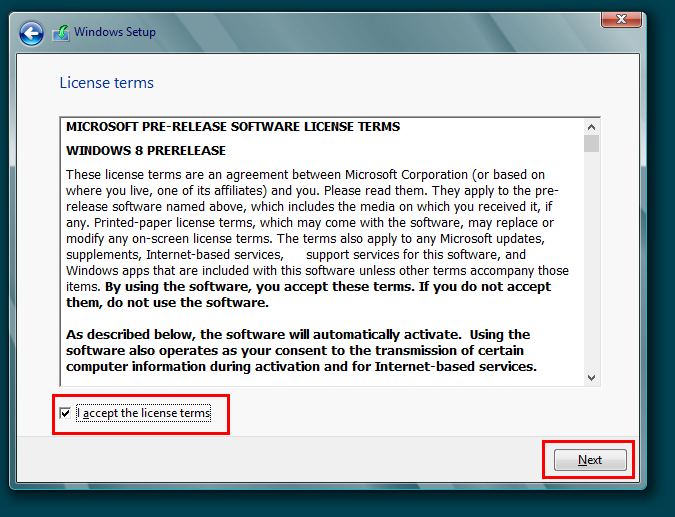The image size is (675, 517).
Task: Uncheck the accept license terms checkbox
Action: [65, 413]
